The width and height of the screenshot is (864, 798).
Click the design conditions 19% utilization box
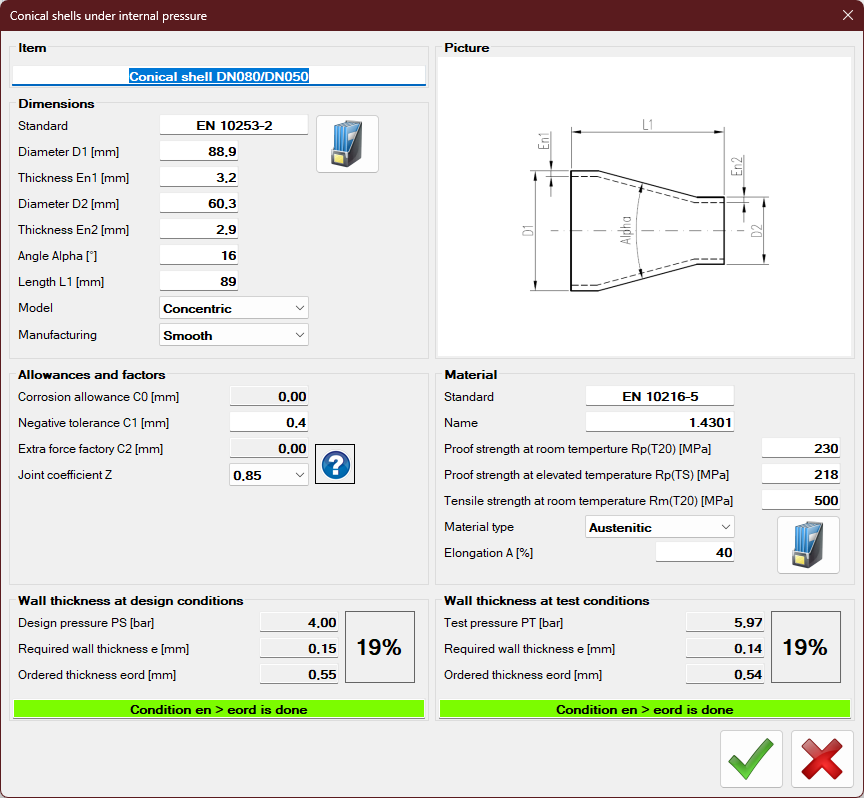click(x=379, y=647)
